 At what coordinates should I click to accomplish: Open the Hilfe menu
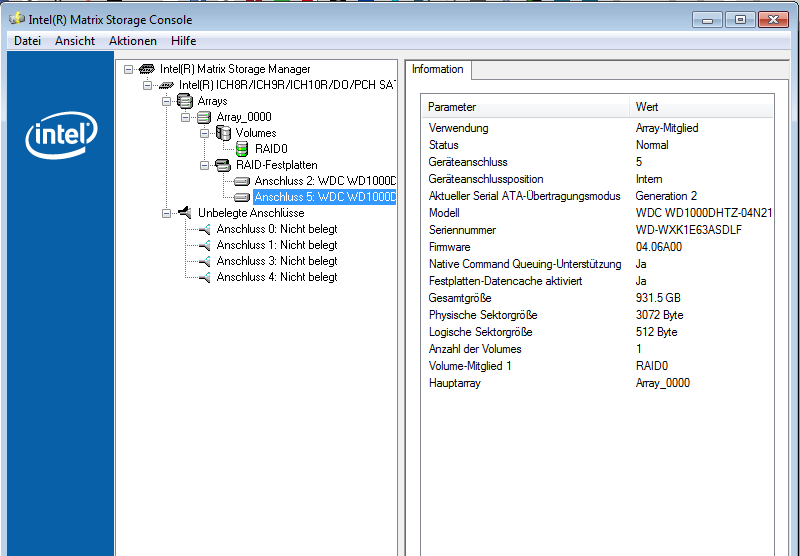(x=183, y=41)
